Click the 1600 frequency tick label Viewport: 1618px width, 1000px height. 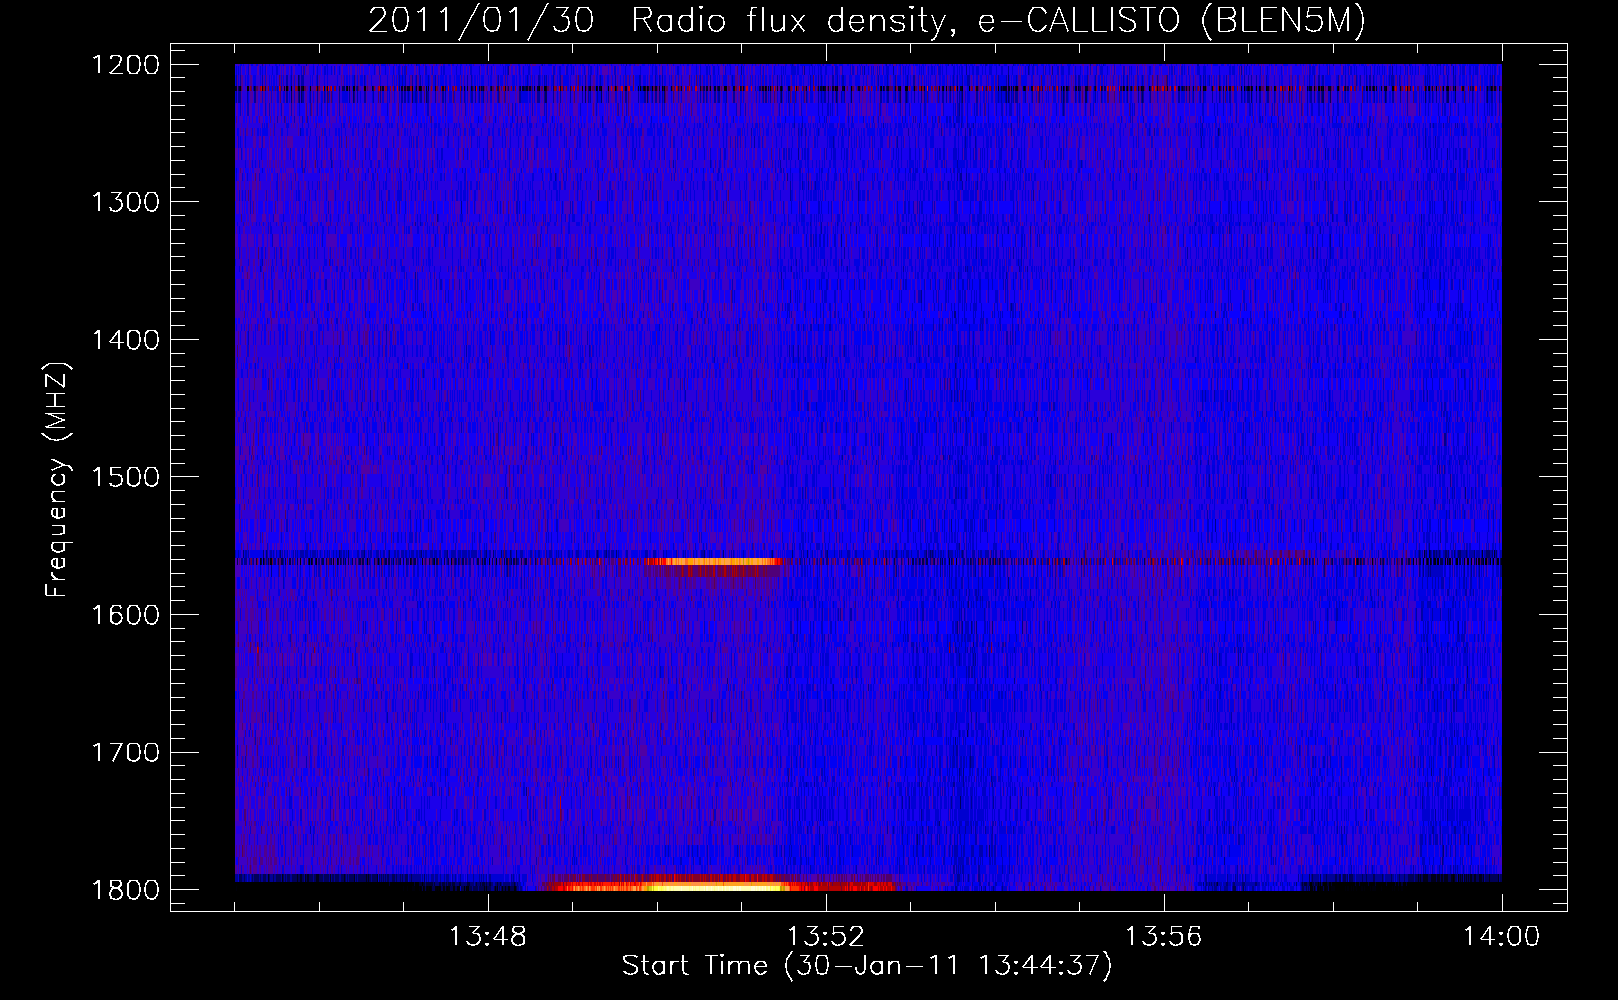pos(125,615)
